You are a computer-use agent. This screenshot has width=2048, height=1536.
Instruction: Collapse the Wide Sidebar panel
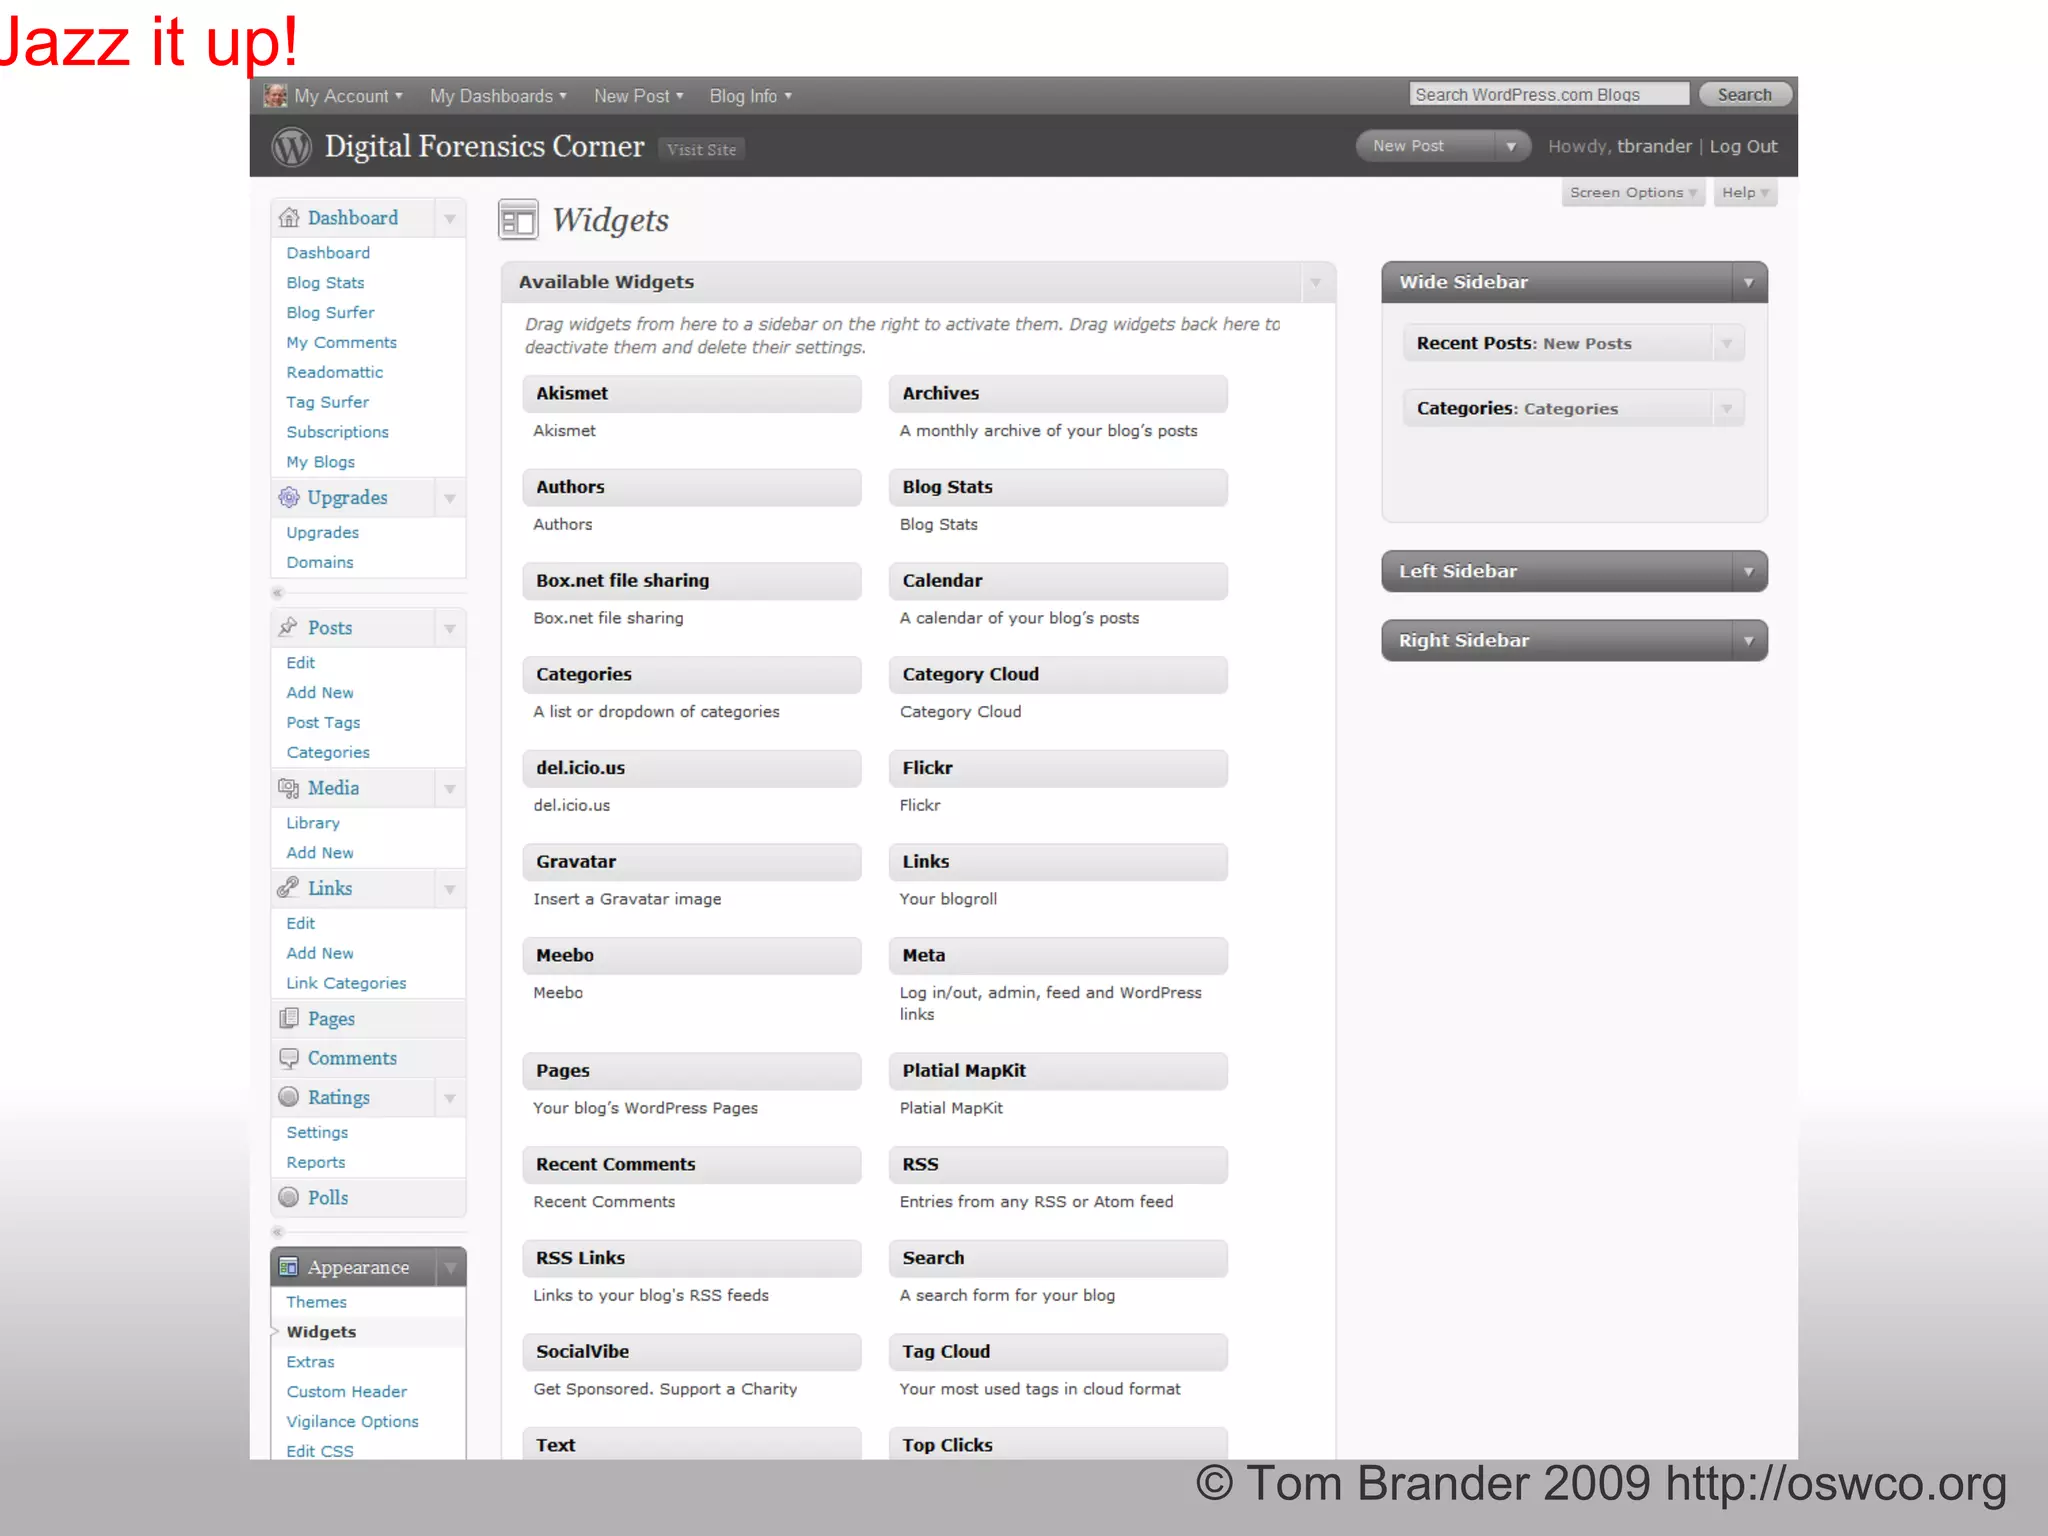1748,283
